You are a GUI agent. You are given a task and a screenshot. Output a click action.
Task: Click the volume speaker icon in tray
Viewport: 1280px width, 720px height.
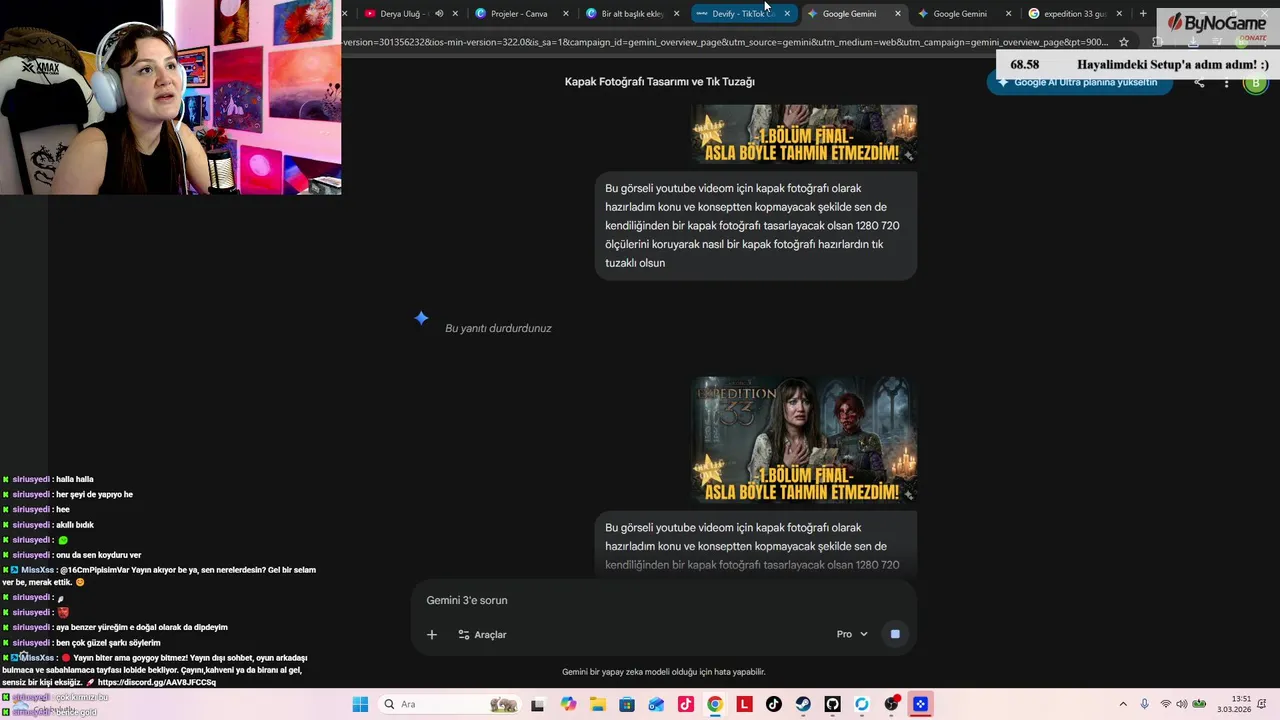(1181, 704)
